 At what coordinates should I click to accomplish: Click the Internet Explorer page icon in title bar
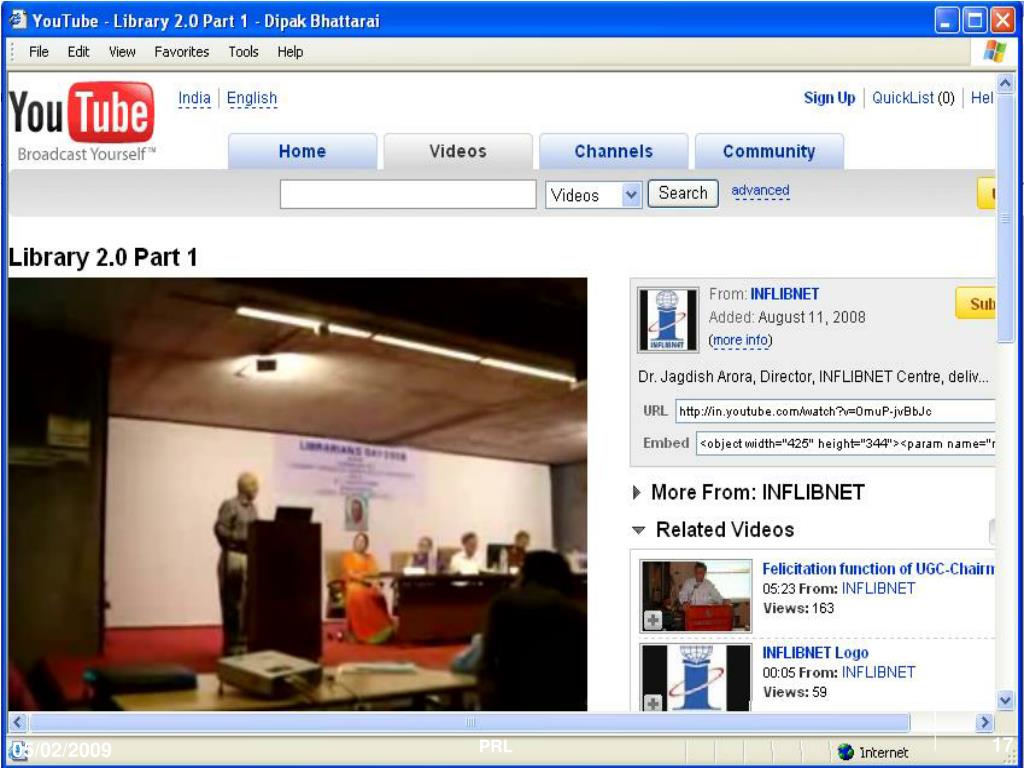coord(18,20)
